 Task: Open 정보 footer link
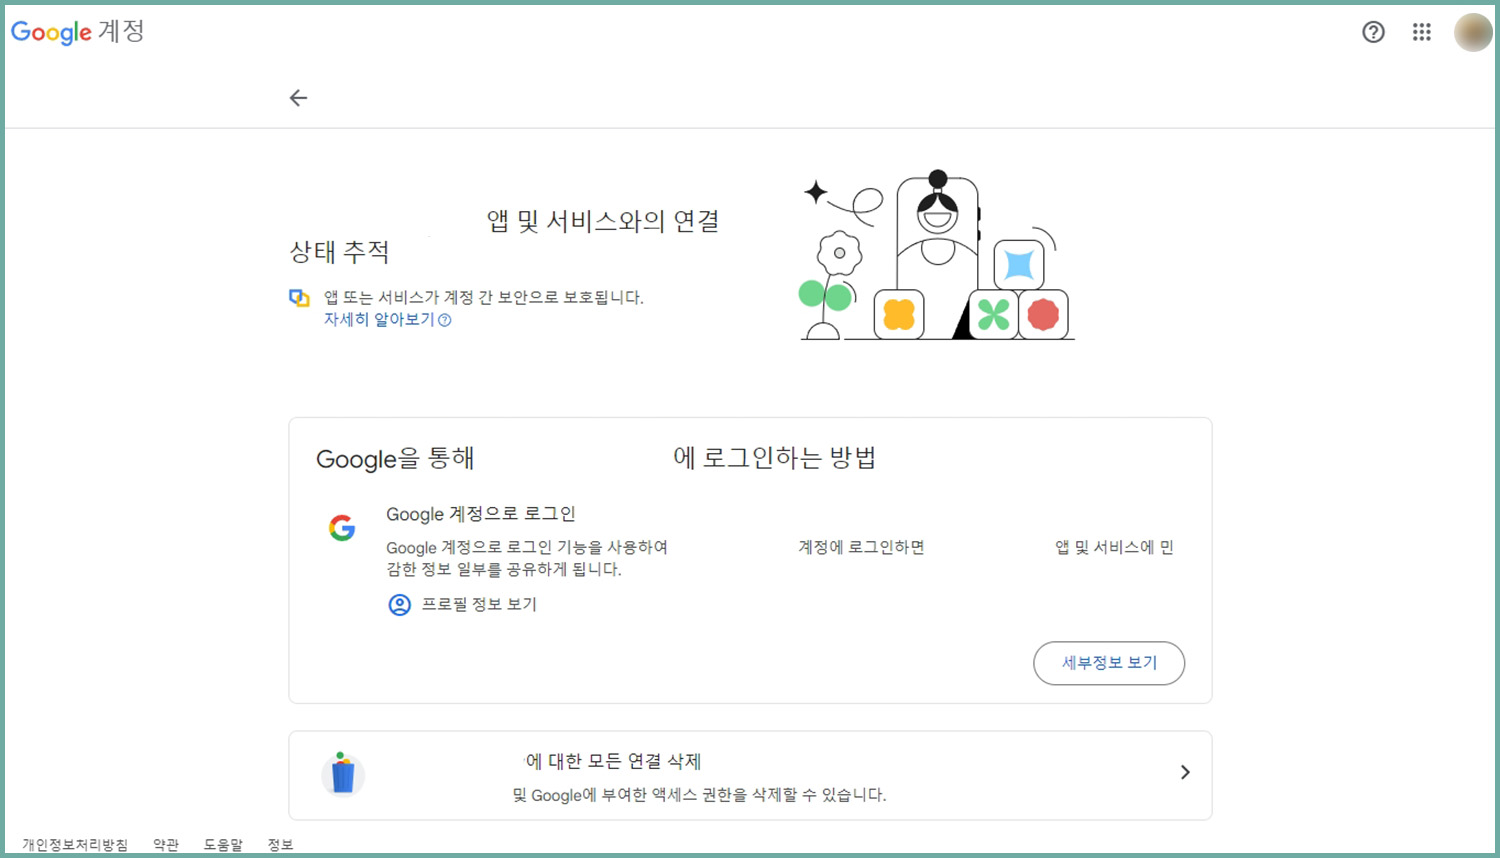[x=281, y=845]
